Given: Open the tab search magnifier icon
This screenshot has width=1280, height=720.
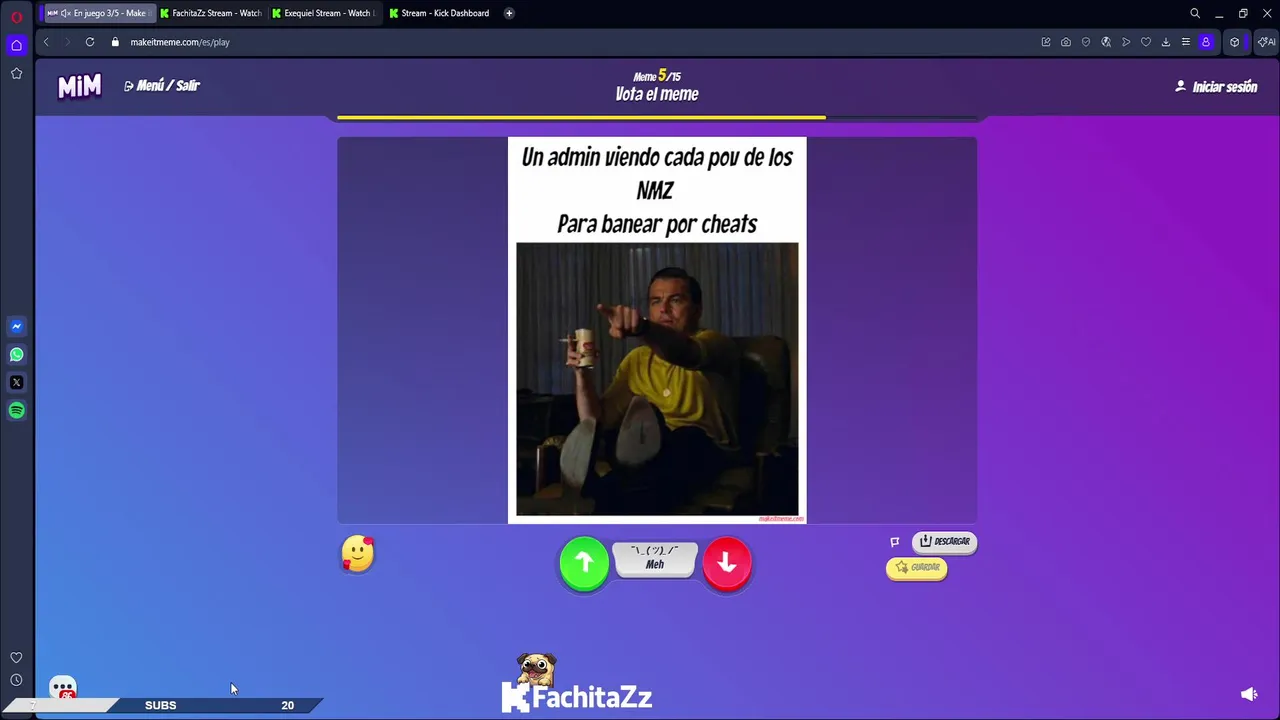Looking at the screenshot, I should tap(1195, 13).
